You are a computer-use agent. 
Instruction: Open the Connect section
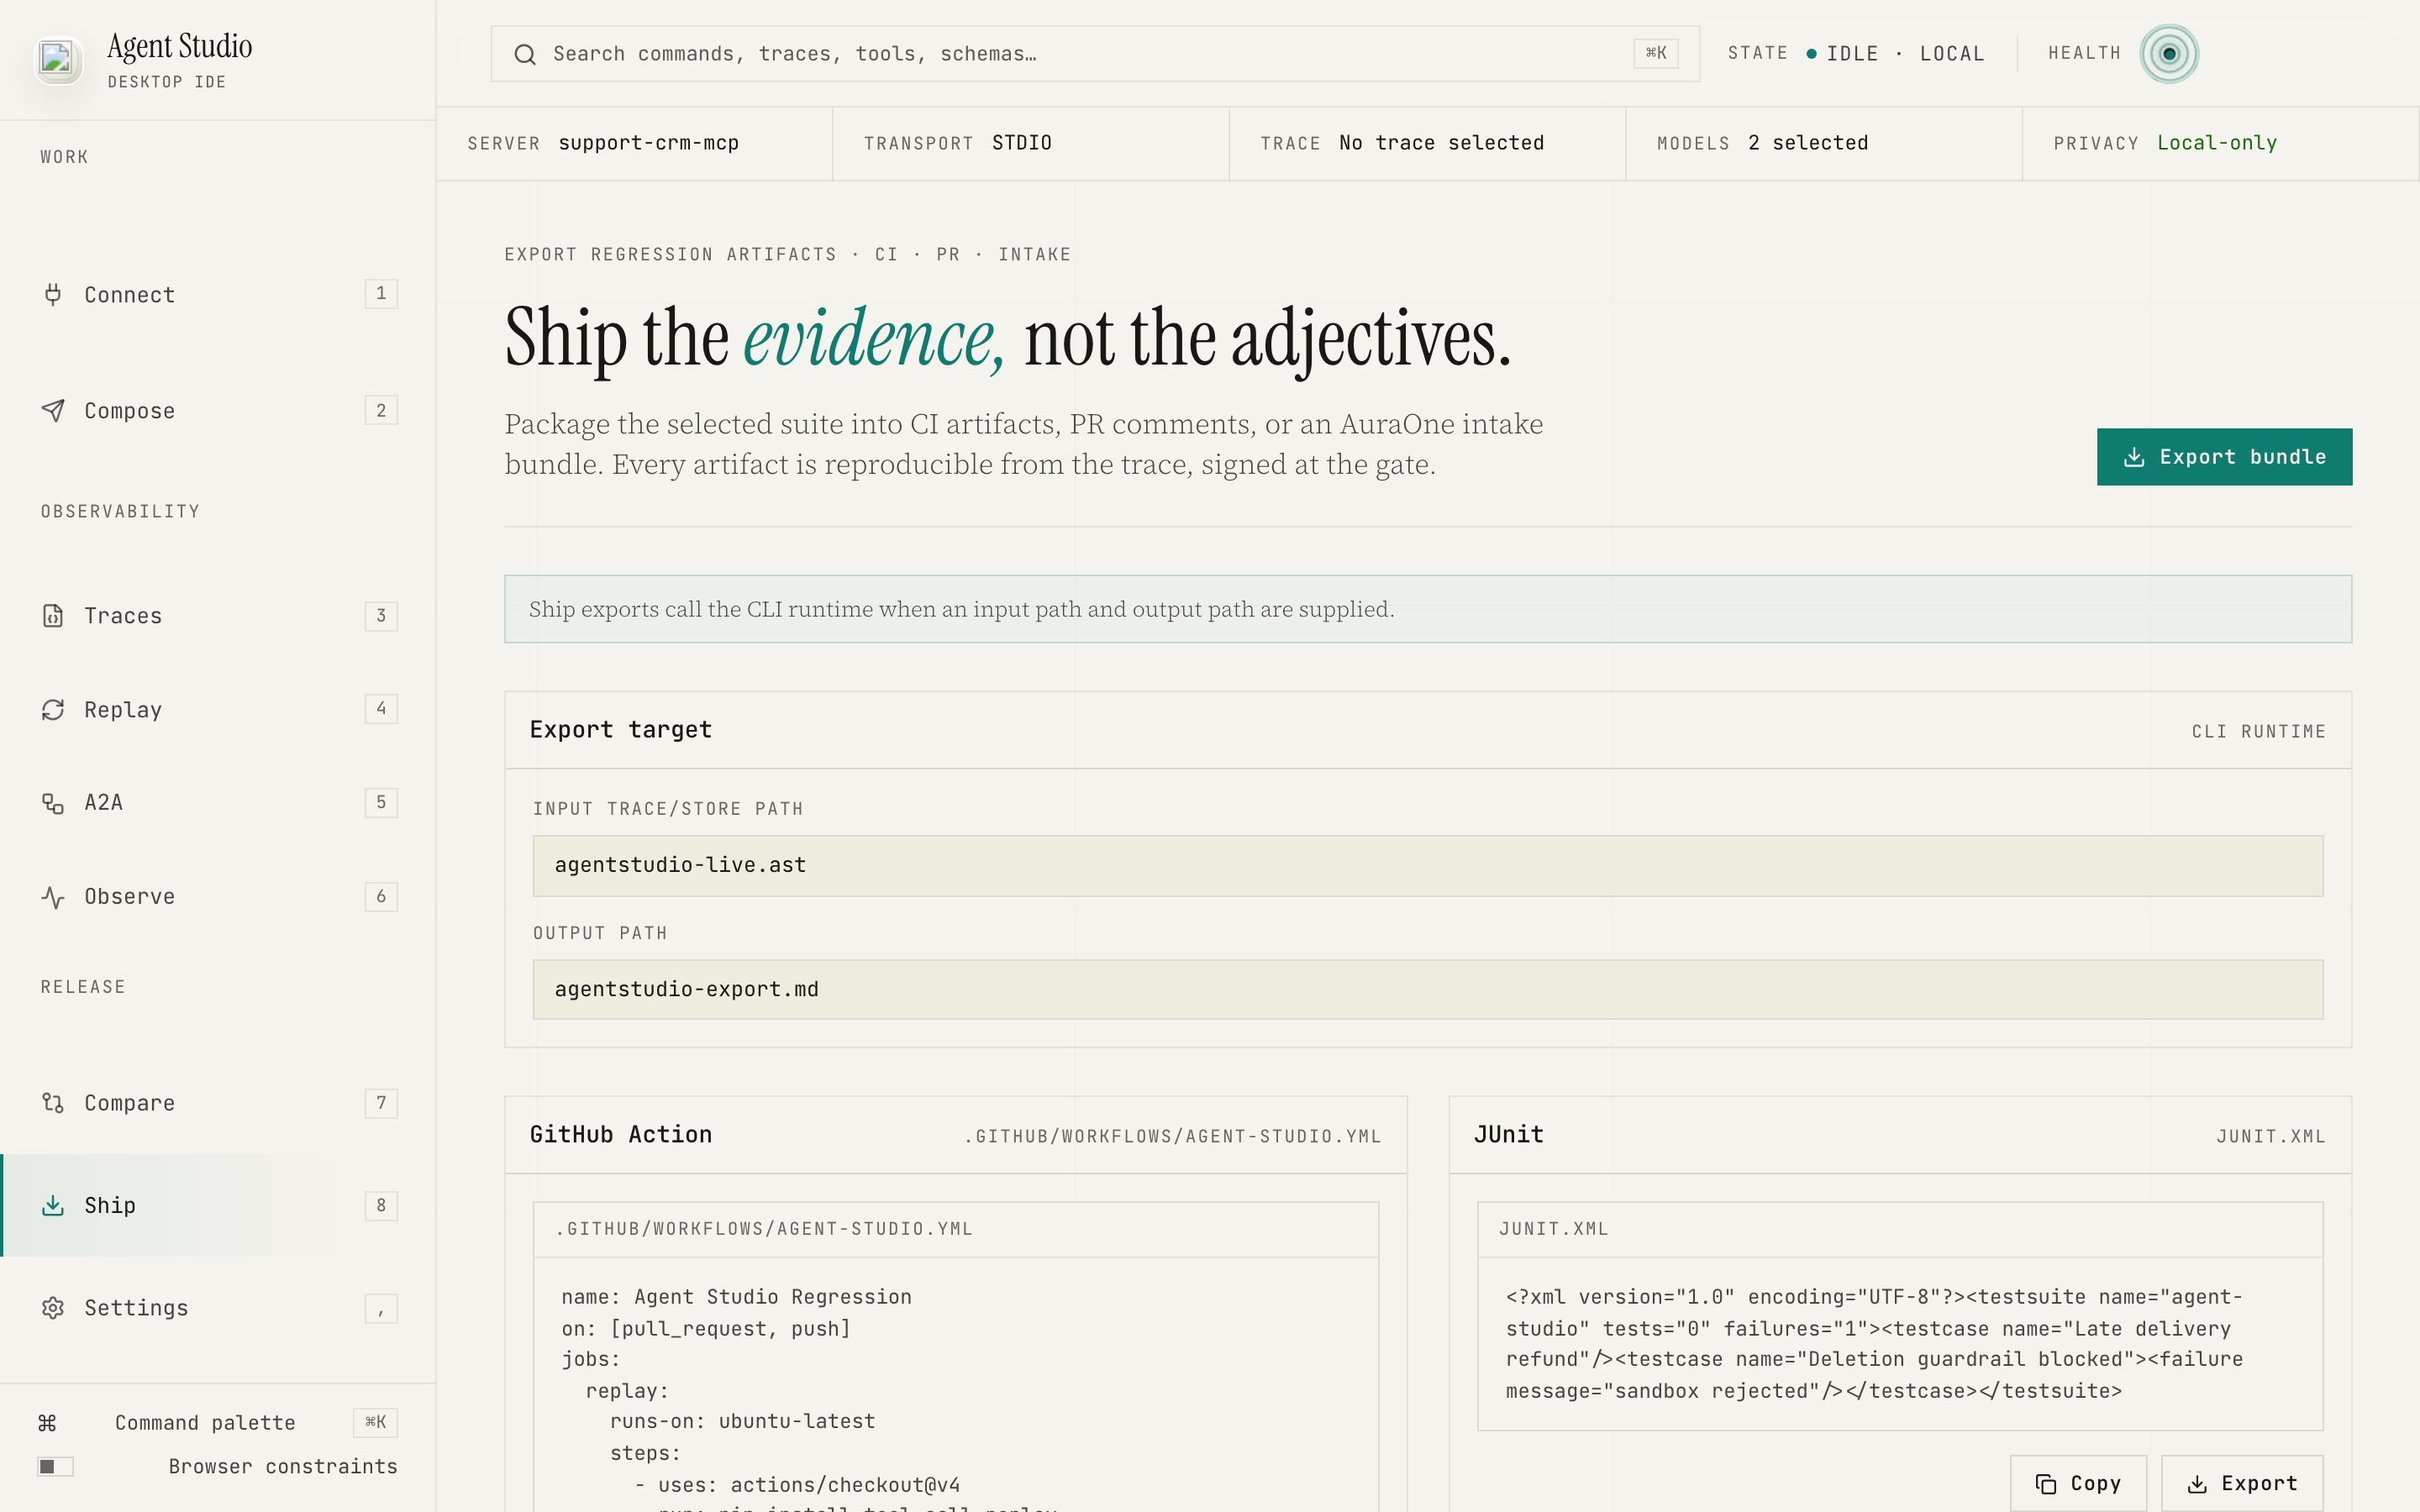[218, 294]
